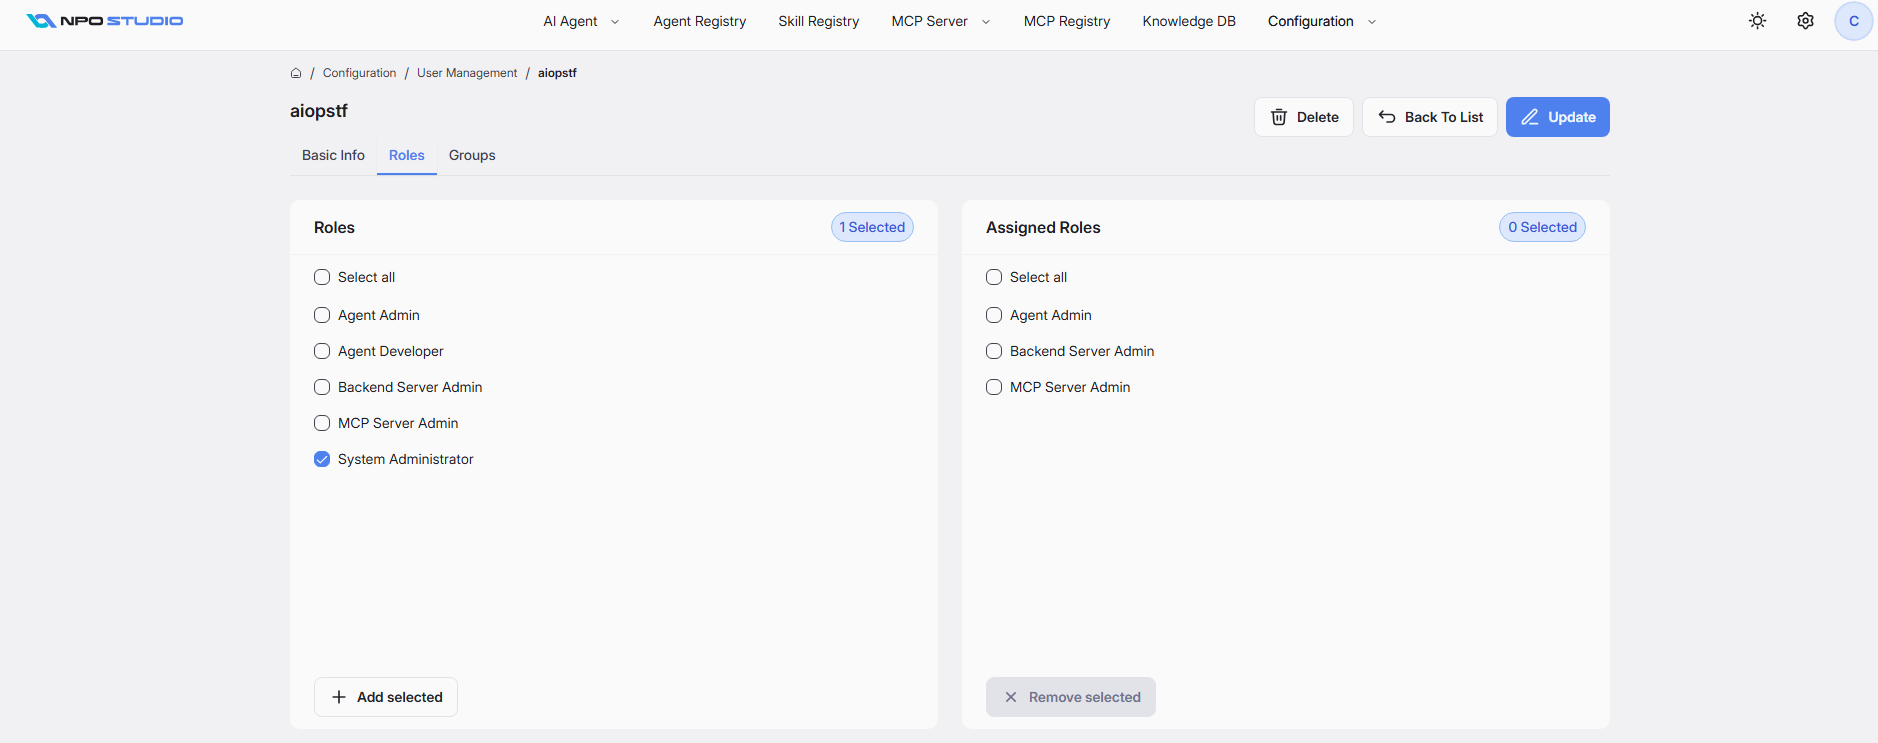Click the NPO Studio logo
The height and width of the screenshot is (743, 1878).
[105, 21]
